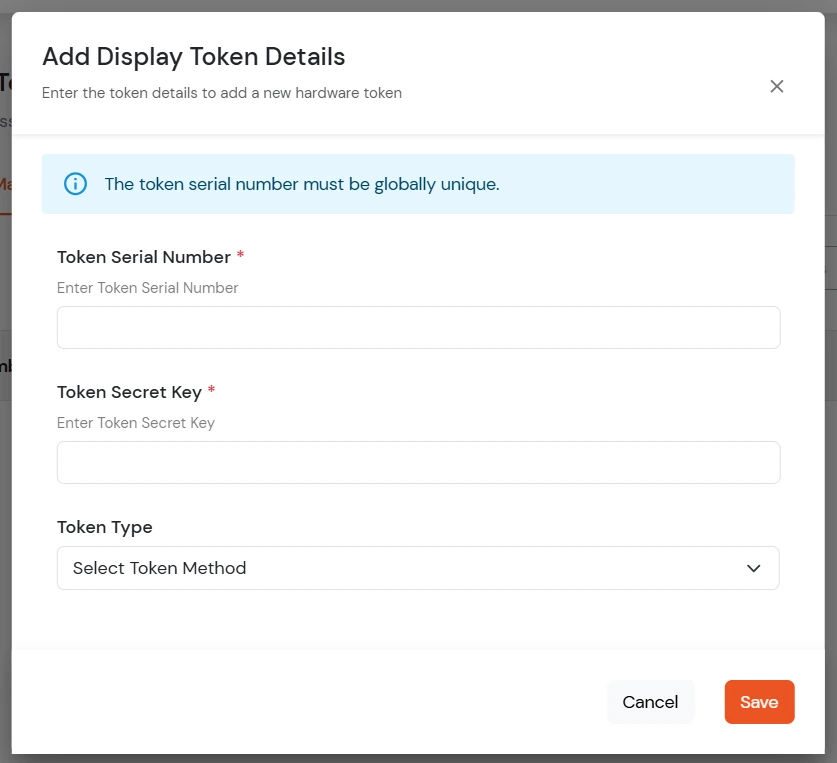Click the X icon to close the dialog

[x=777, y=86]
